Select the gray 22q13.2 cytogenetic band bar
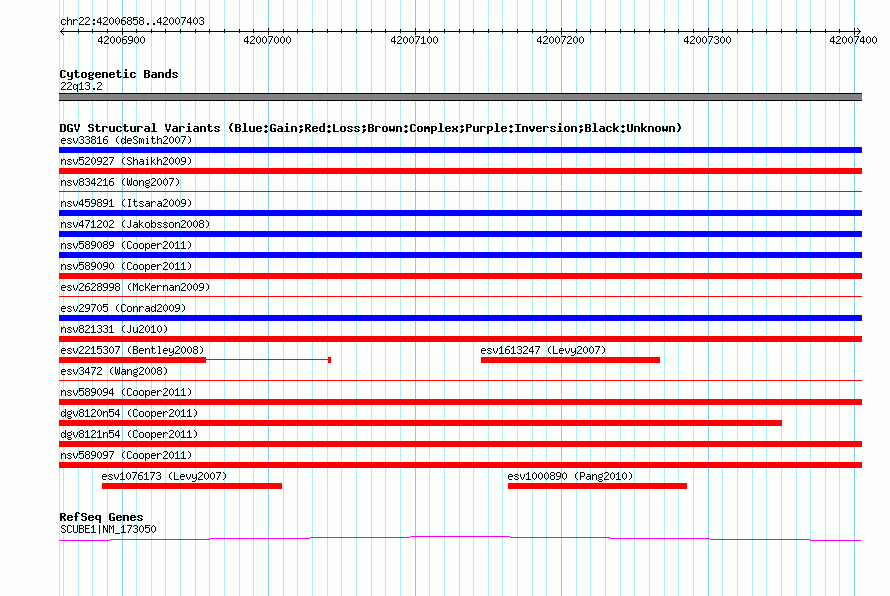890x596 pixels. (x=460, y=97)
